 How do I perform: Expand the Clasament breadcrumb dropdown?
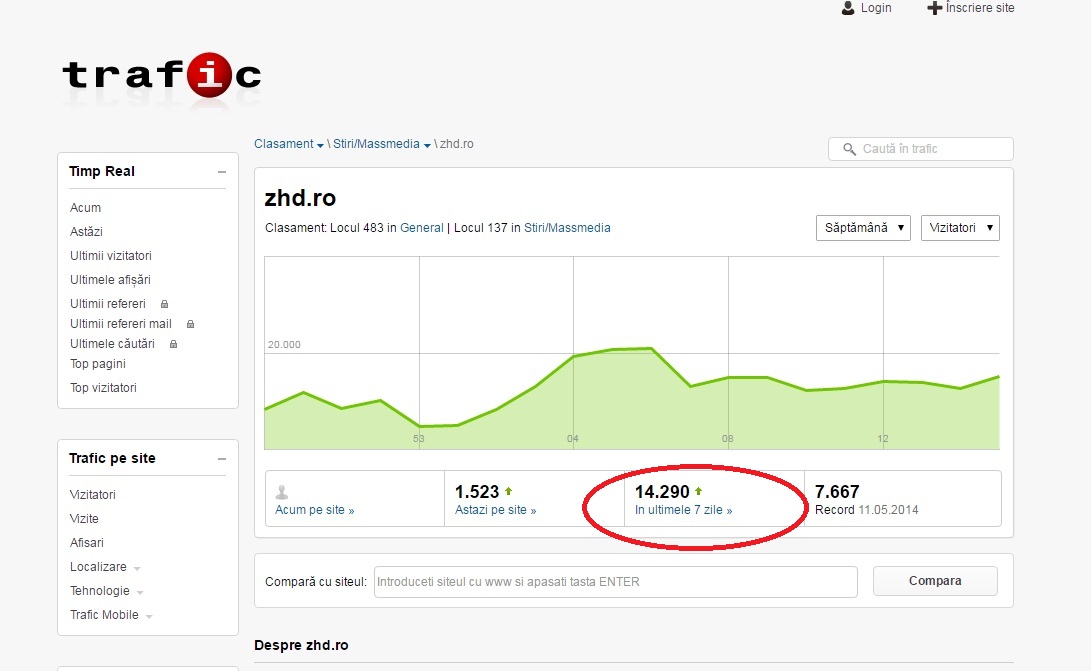(x=320, y=145)
